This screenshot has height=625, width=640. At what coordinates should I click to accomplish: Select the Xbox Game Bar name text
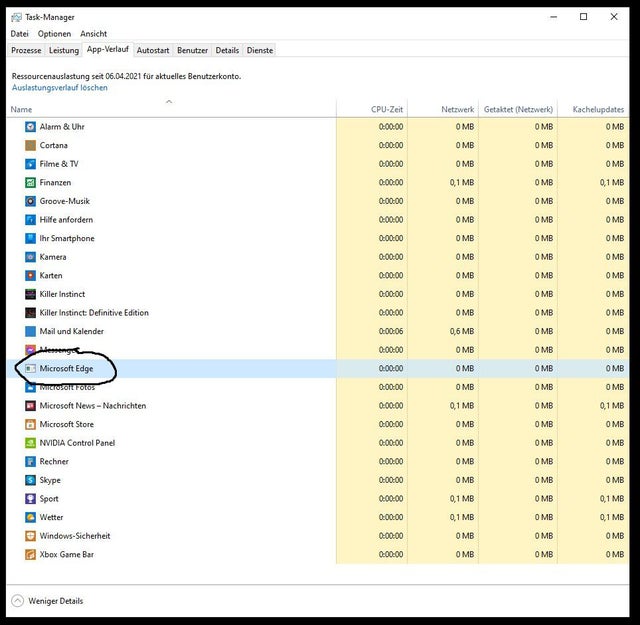click(x=67, y=555)
